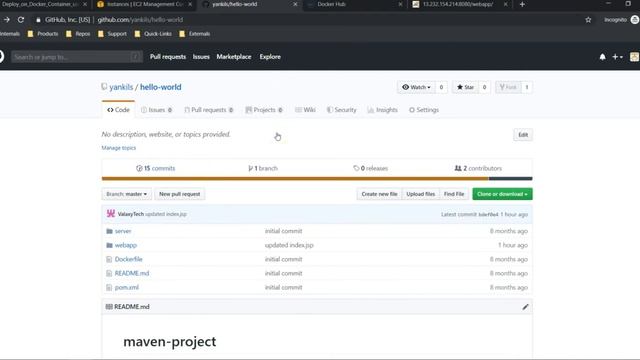Open the hello-world repository name link
This screenshot has width=640, height=360.
pyautogui.click(x=160, y=87)
